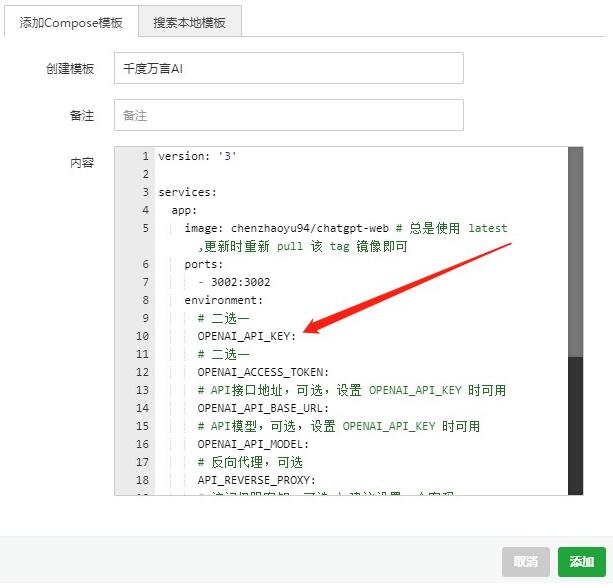Click the # API模型 comment line

click(x=339, y=426)
